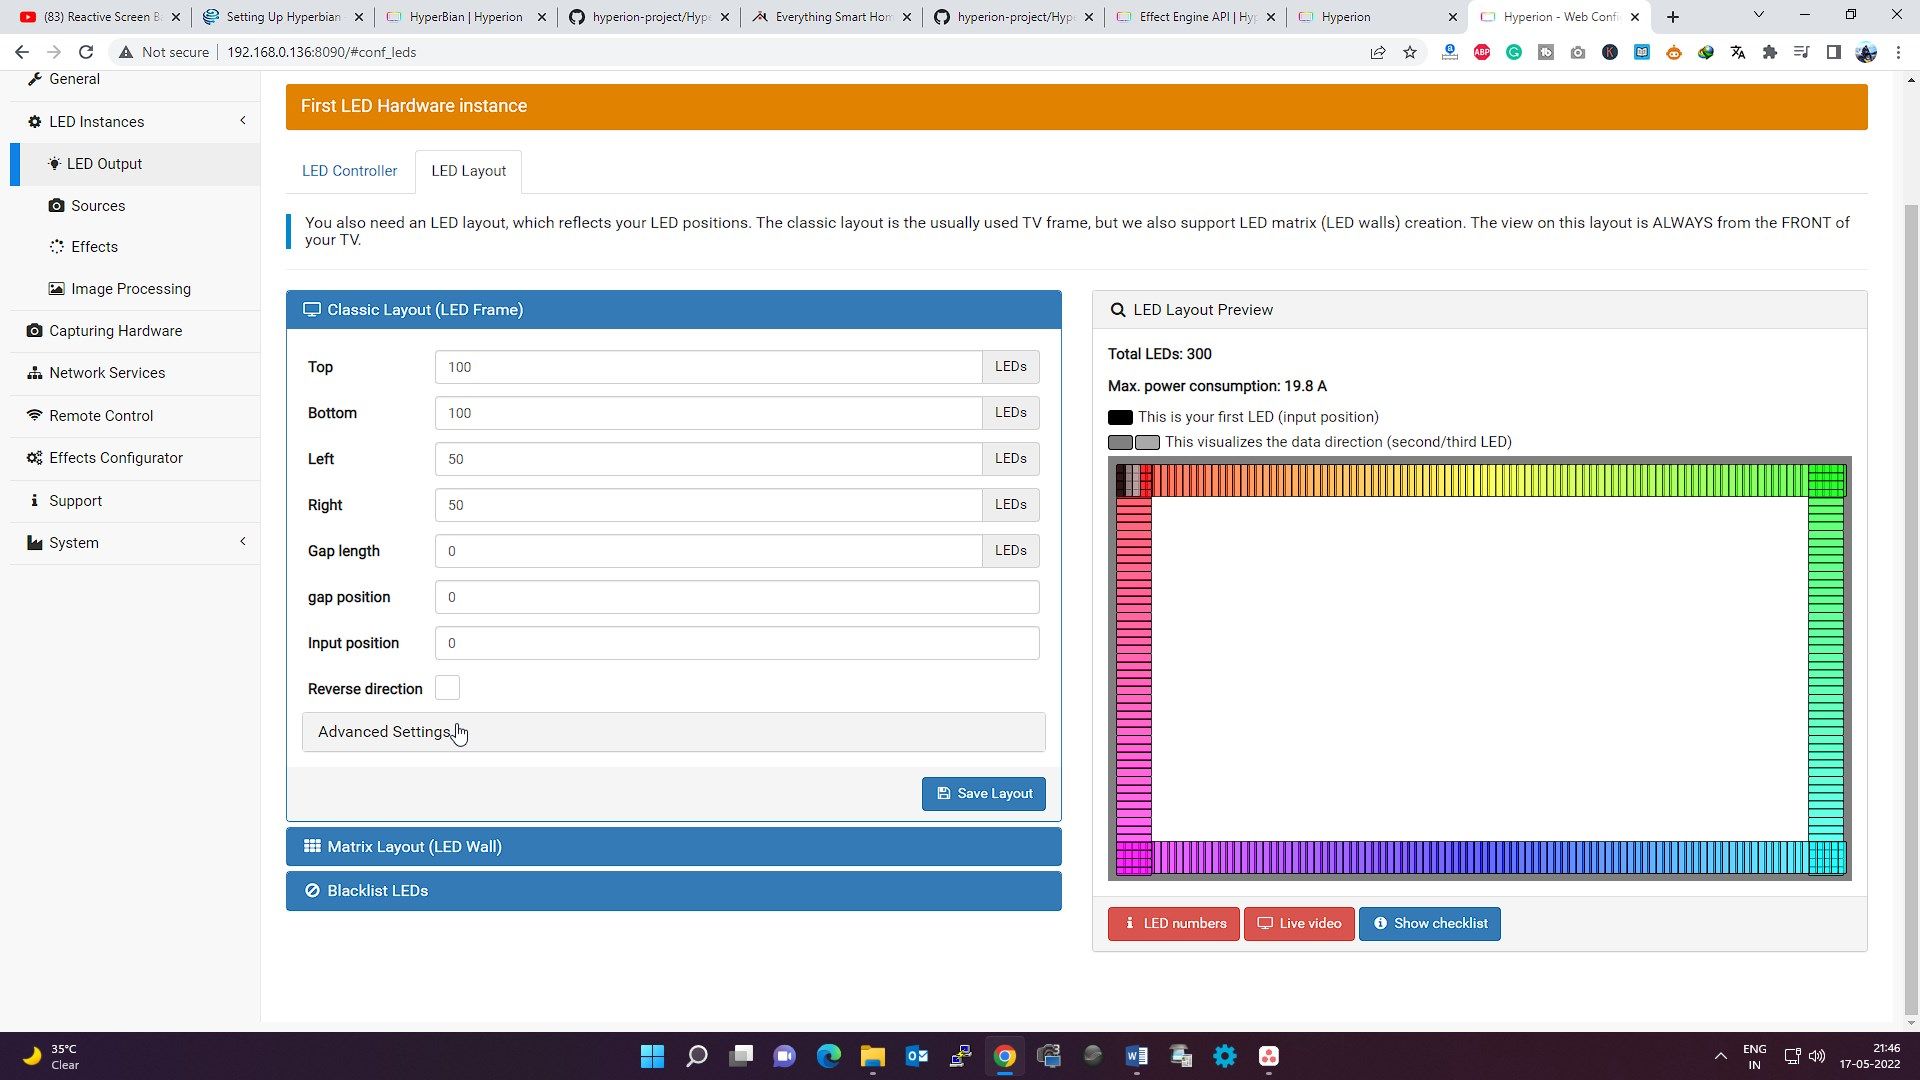
Task: Open Effects Configurator gears icon
Action: (35, 458)
